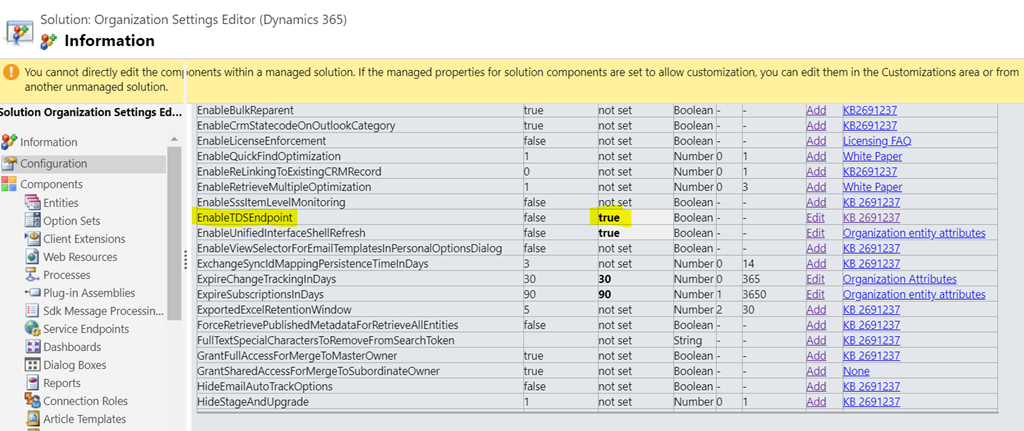Click Edit for ExpireChangeTrackingInDays
1024x431 pixels.
815,279
